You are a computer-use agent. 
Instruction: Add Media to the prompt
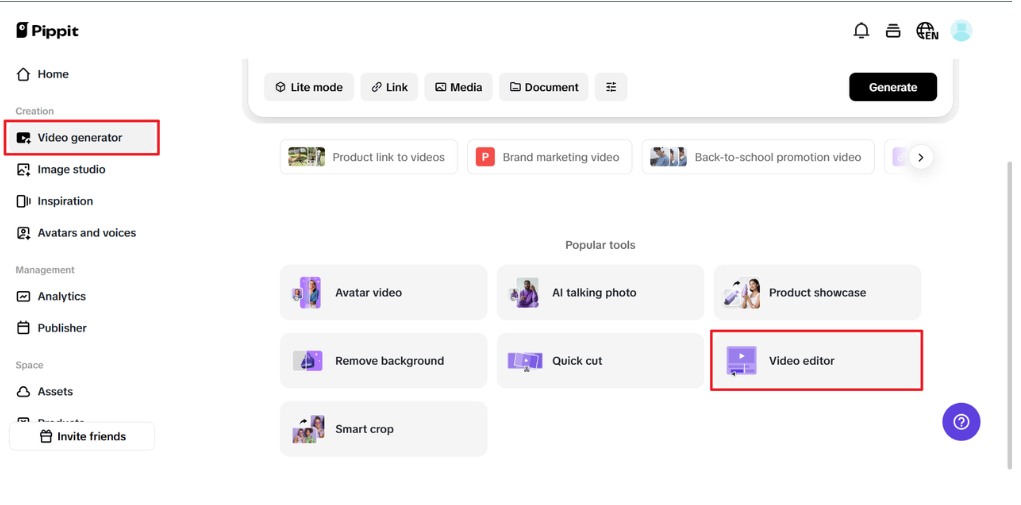tap(458, 87)
